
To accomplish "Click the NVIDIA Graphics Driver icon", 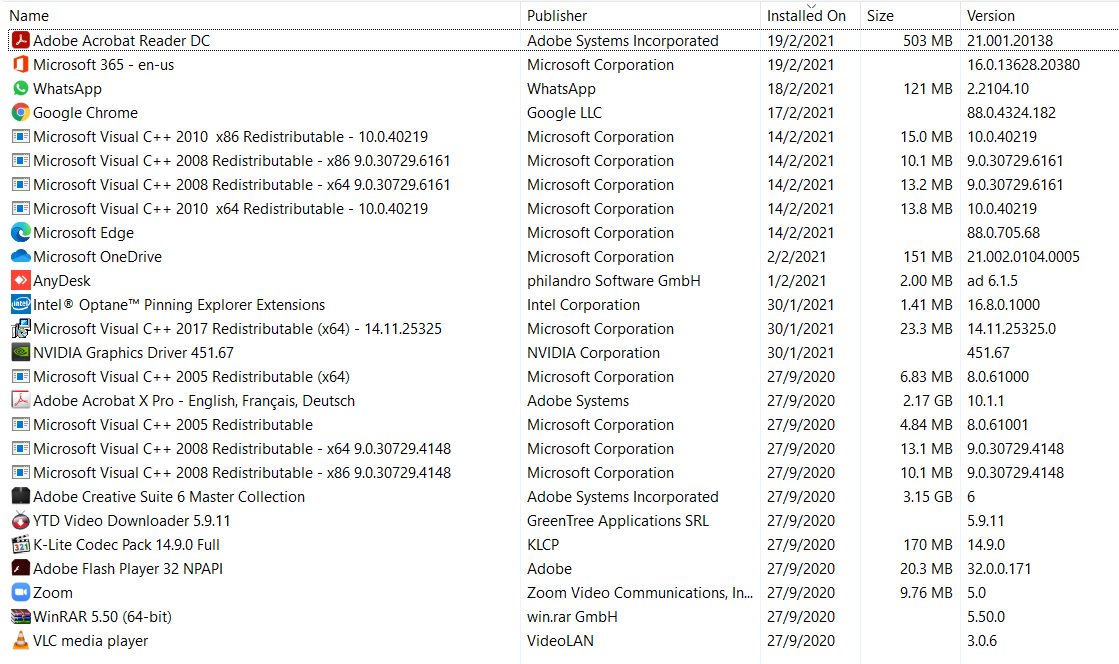I will tap(21, 353).
